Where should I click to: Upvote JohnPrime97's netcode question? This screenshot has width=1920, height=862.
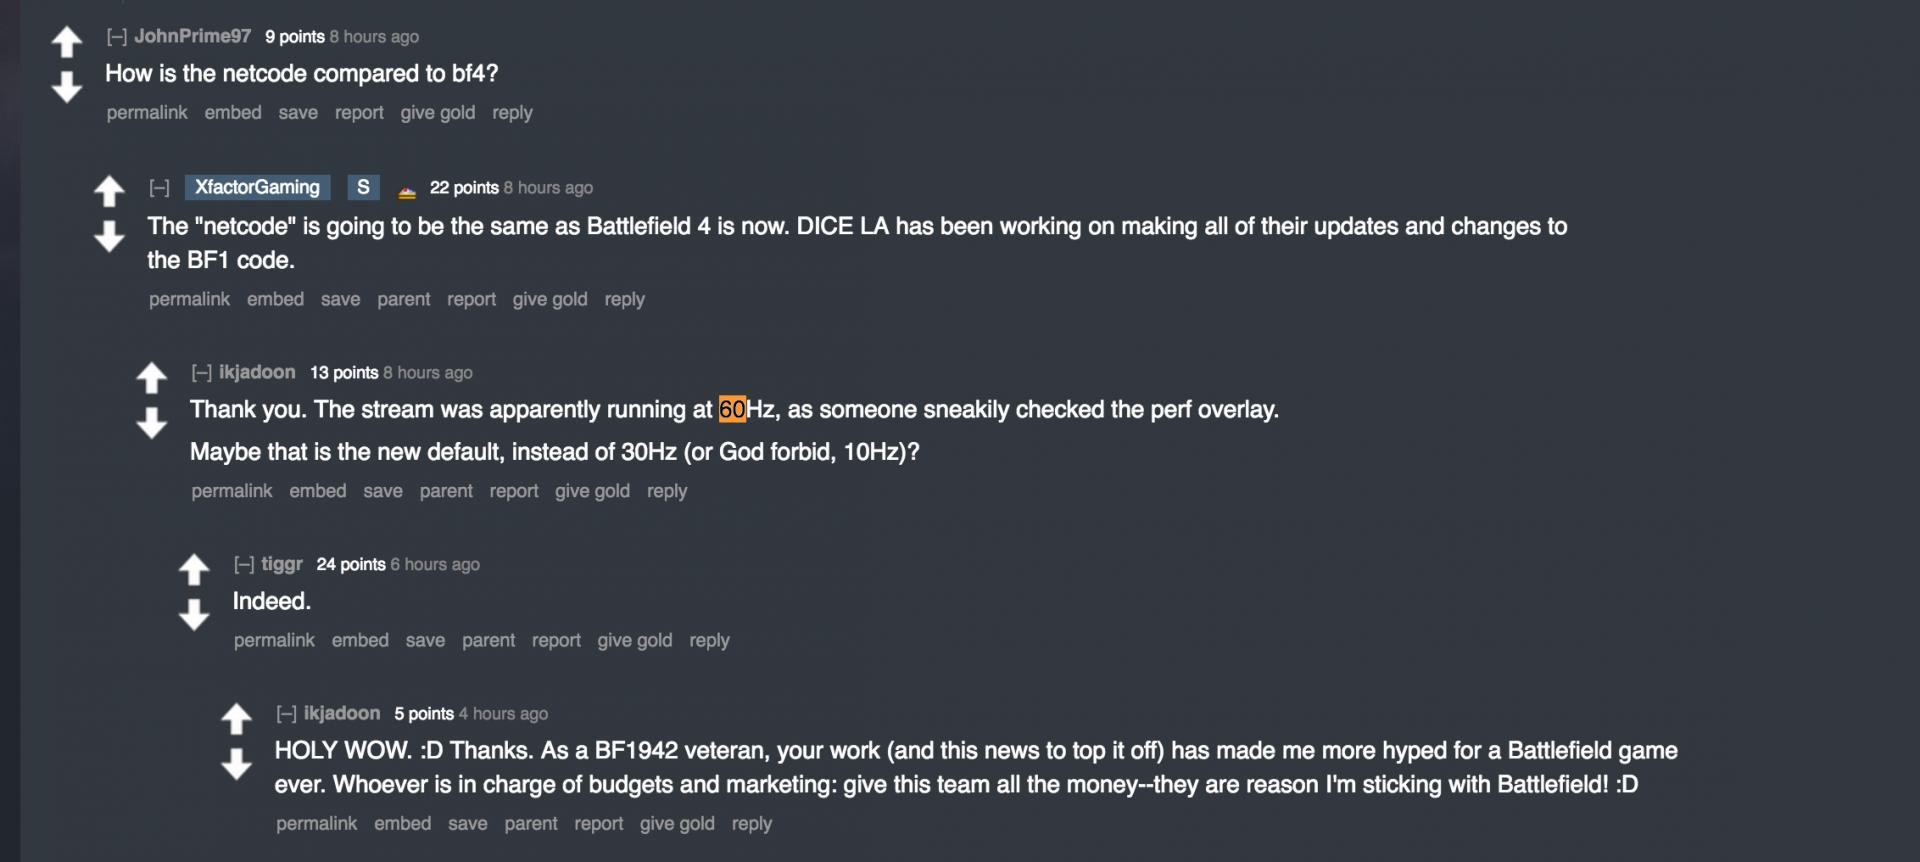click(x=67, y=42)
